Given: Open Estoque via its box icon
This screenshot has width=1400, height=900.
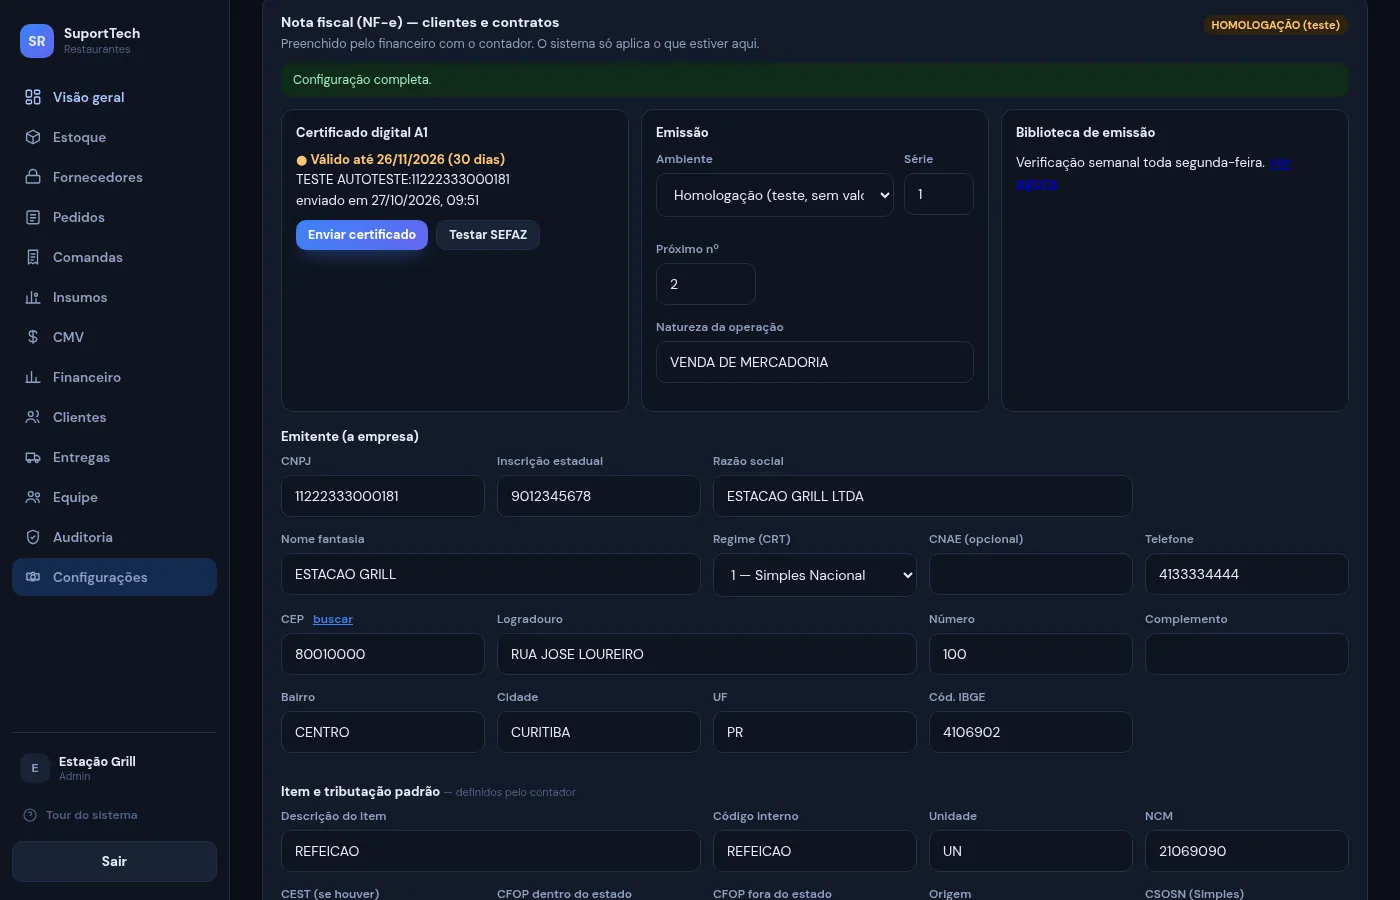Looking at the screenshot, I should (x=33, y=137).
